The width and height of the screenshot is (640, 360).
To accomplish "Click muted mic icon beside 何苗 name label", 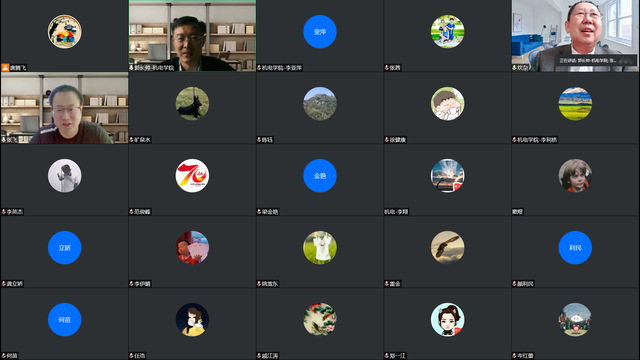I will (x=4, y=356).
